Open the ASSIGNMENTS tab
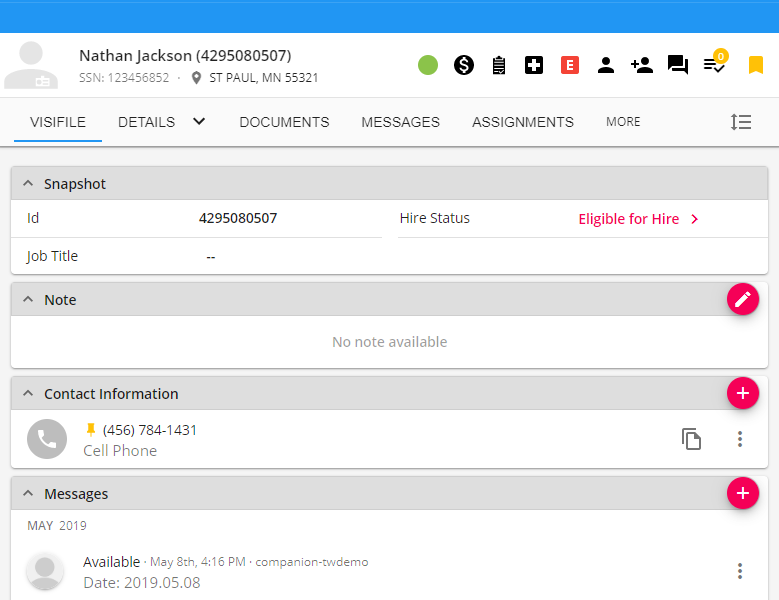 [x=523, y=122]
